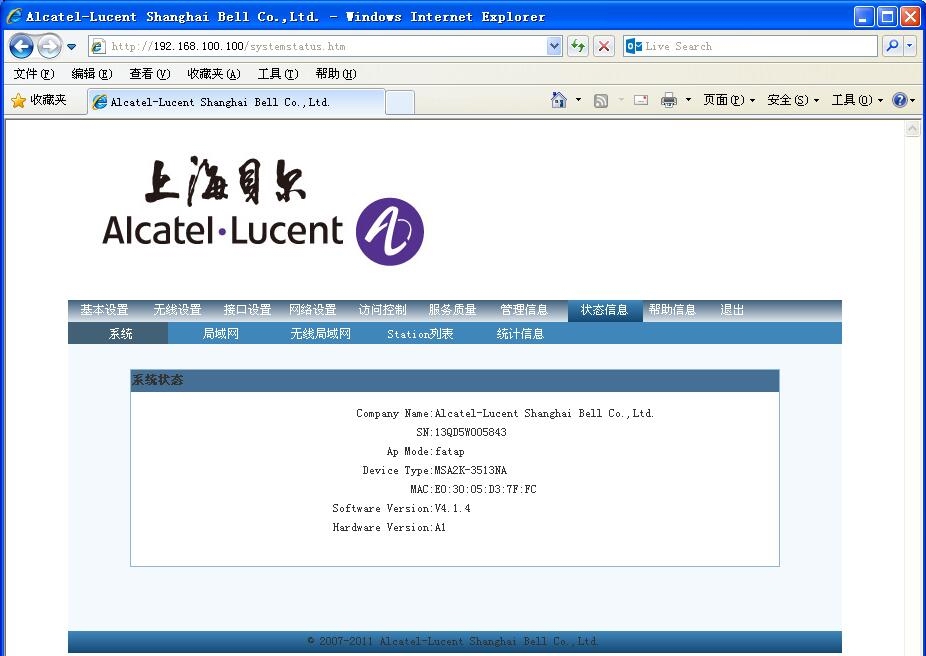Click the 收藏夹 favorites star button
This screenshot has width=926, height=656.
click(39, 100)
